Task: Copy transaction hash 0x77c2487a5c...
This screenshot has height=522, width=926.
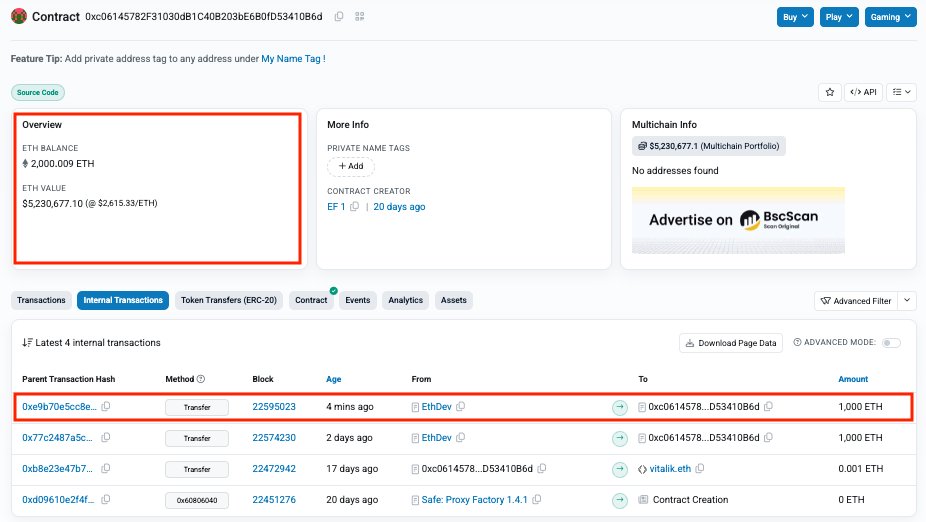Action: [x=106, y=438]
